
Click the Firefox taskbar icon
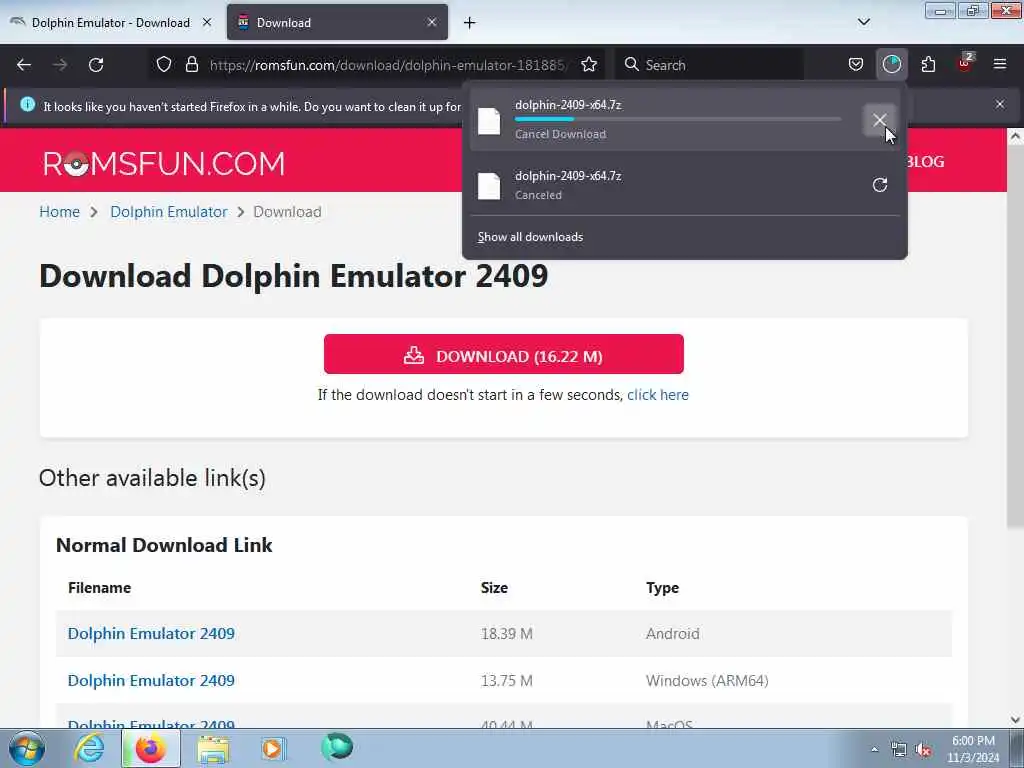(150, 748)
